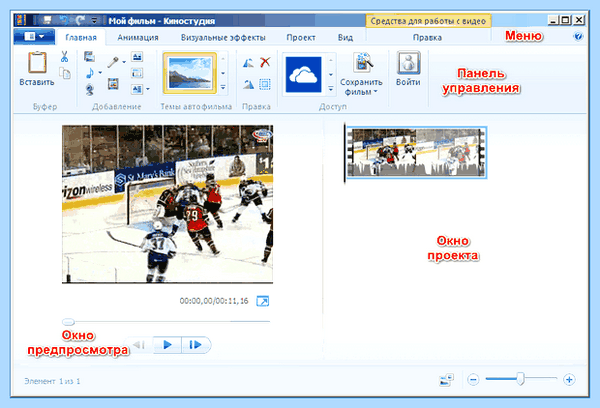Click the Сохранить фильм icon
600x408 pixels.
(362, 62)
